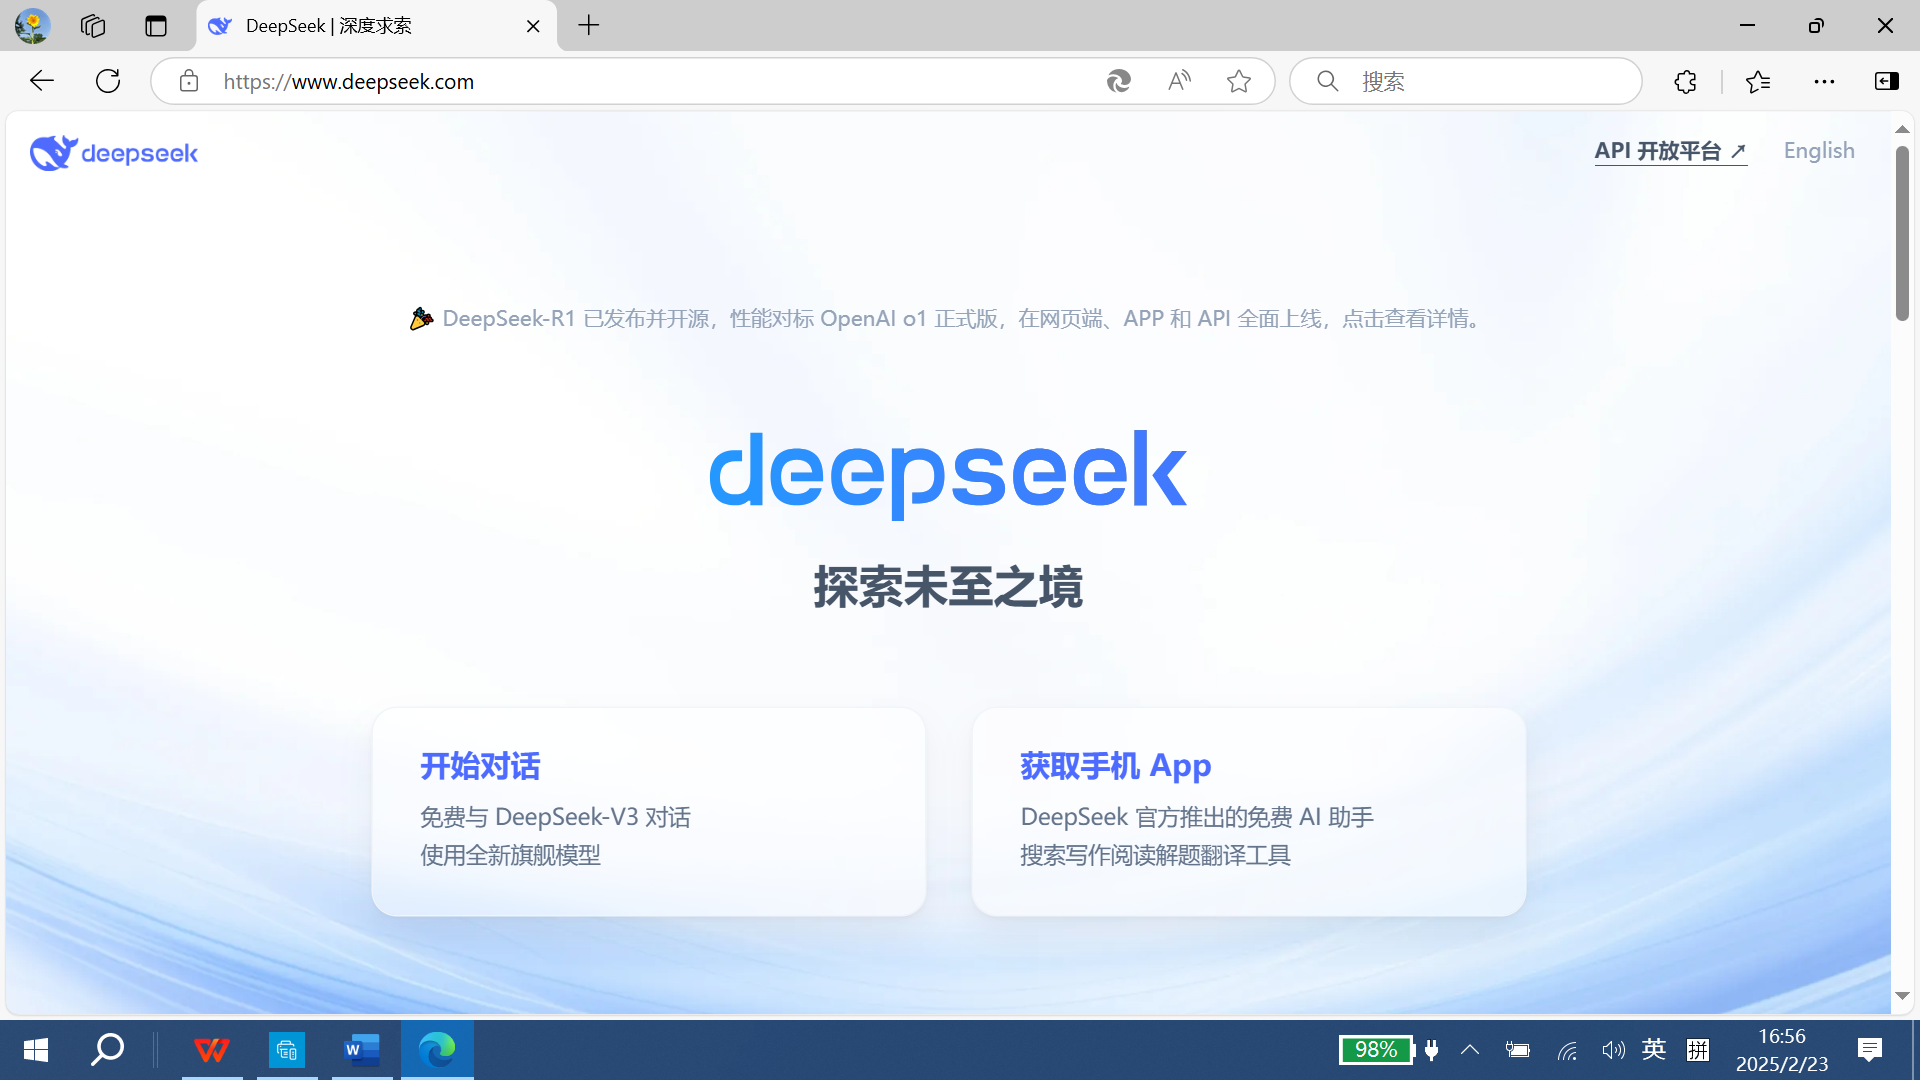The image size is (1920, 1080).
Task: Open Word from the taskbar
Action: (362, 1049)
